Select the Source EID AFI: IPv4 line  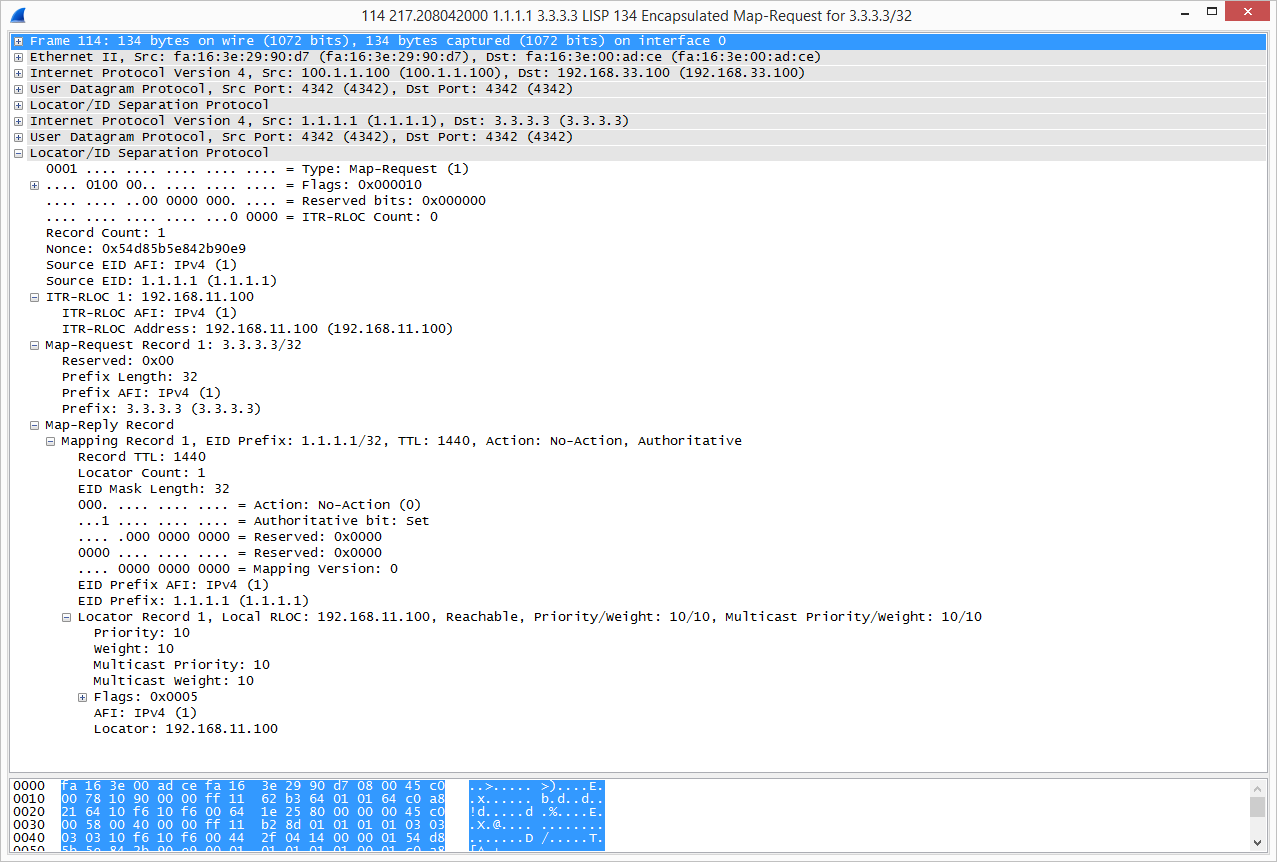click(142, 265)
